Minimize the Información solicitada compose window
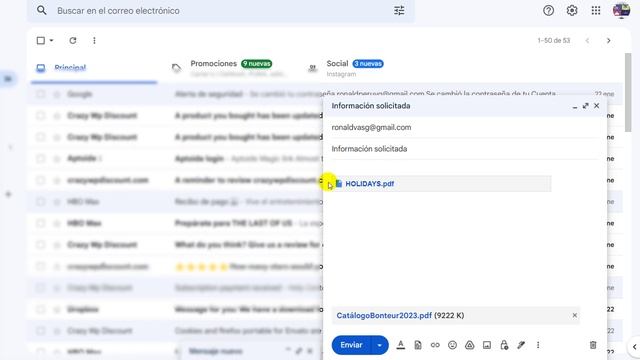Image resolution: width=640 pixels, height=360 pixels. tap(575, 106)
